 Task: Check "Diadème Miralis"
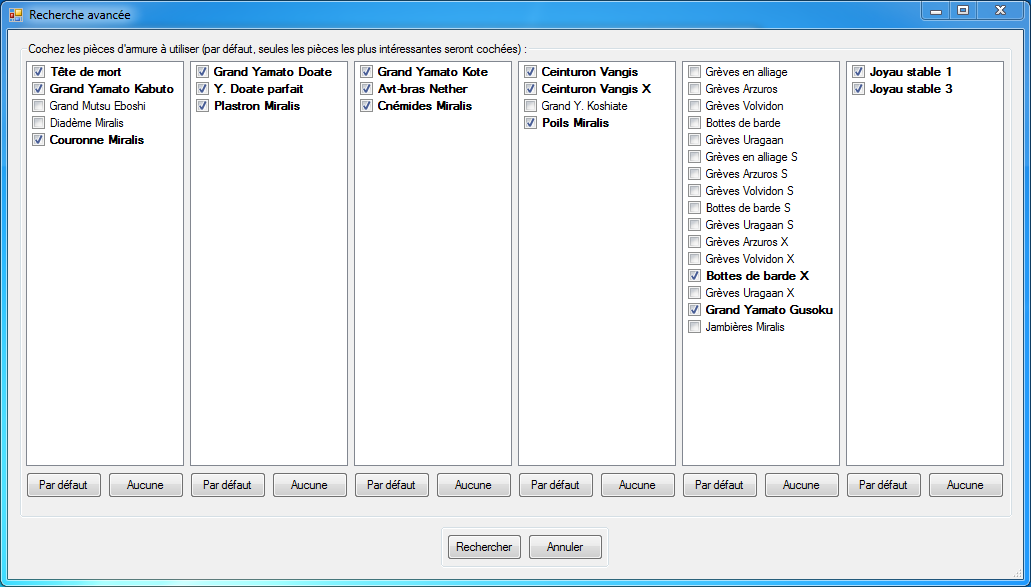click(38, 123)
